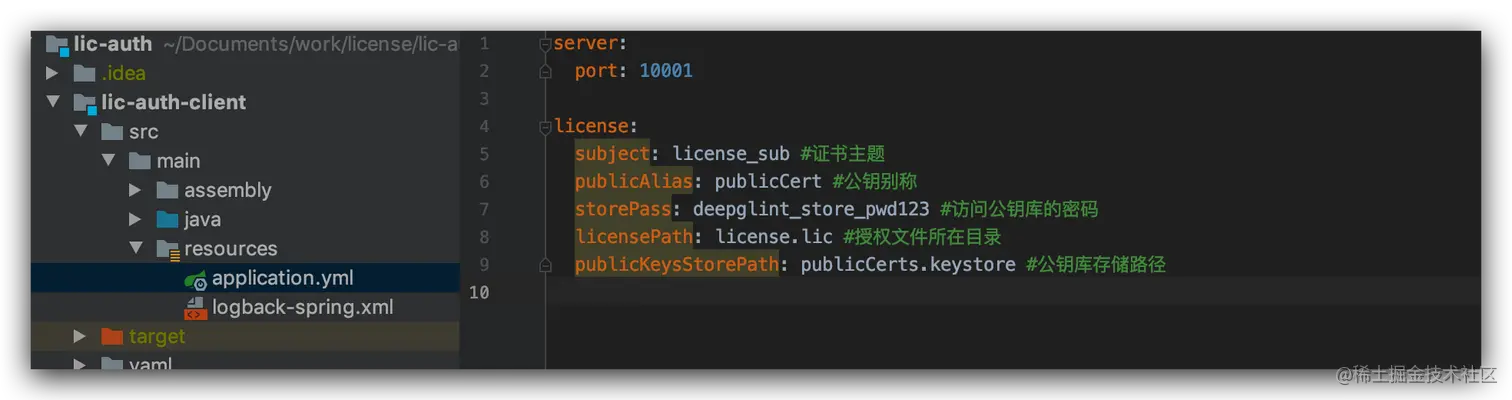Collapse the main folder arrow
Image resolution: width=1512 pixels, height=400 pixels.
point(108,160)
